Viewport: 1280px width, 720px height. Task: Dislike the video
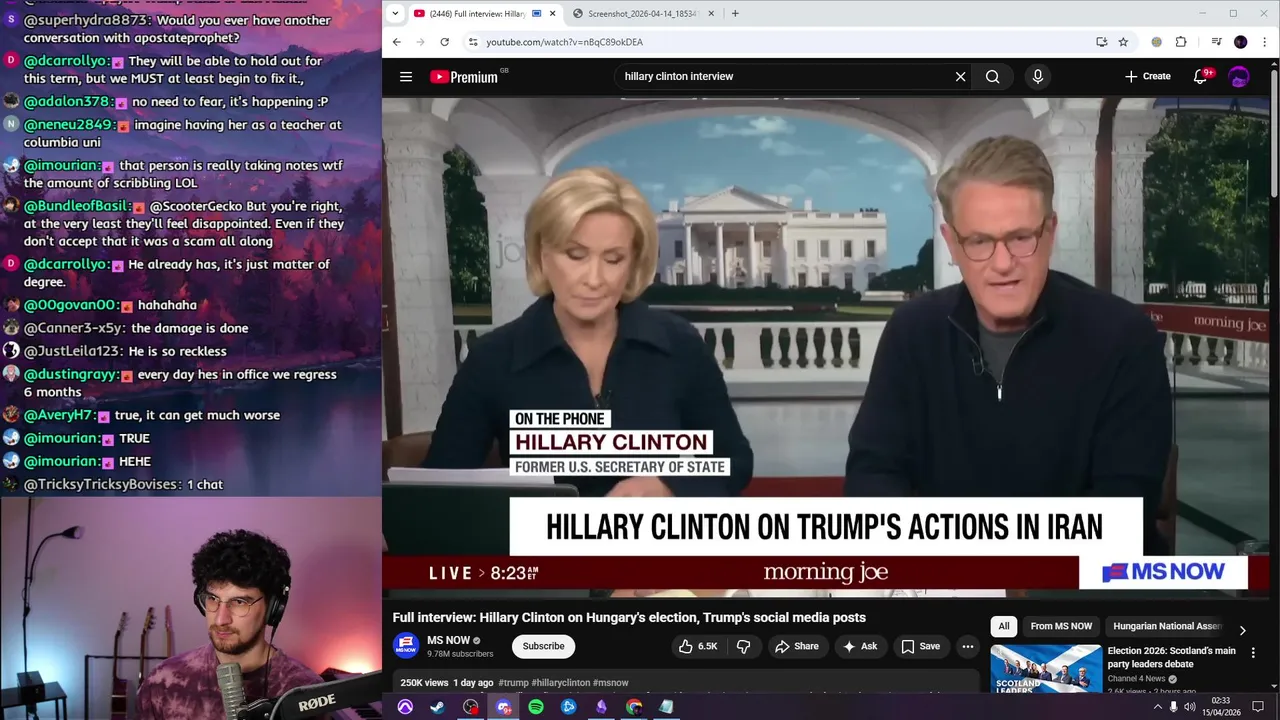coord(744,646)
